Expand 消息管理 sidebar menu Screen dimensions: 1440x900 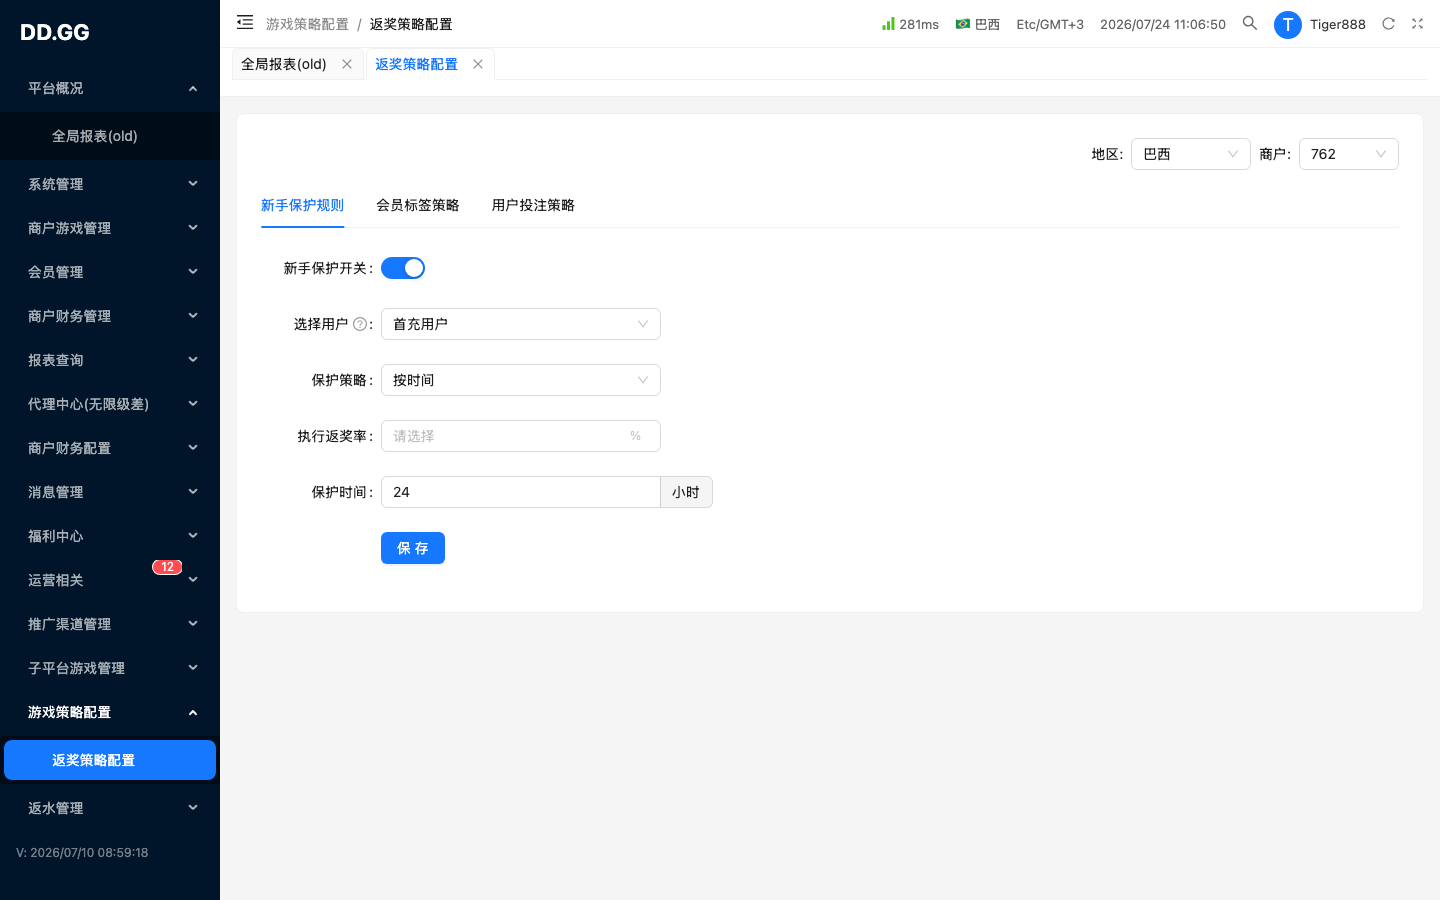coord(110,492)
